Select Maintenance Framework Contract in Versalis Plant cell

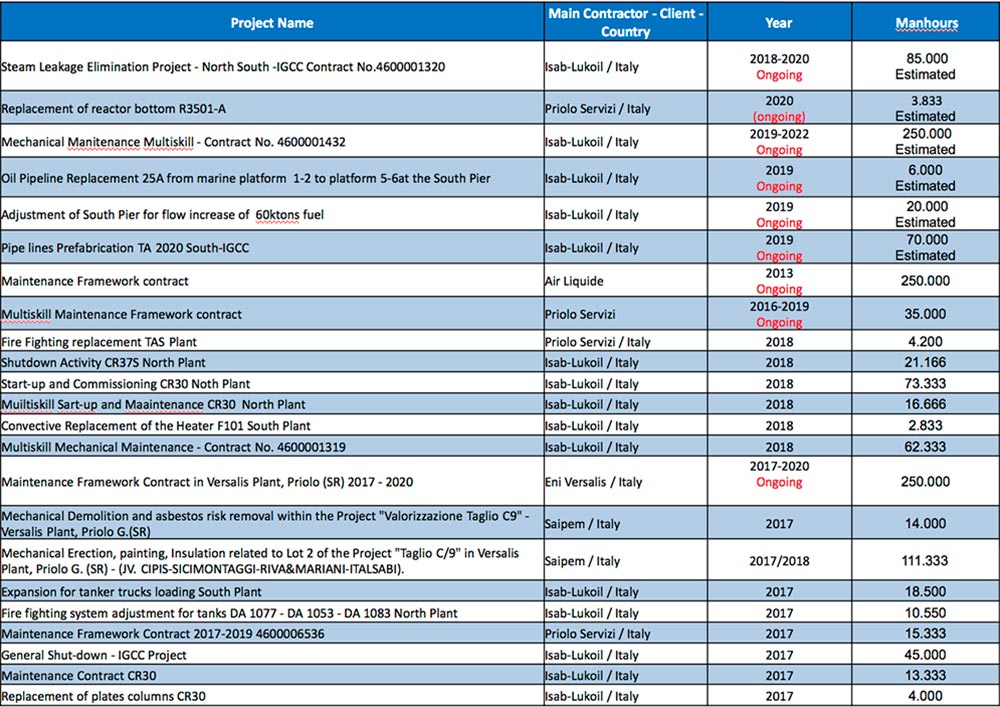[x=272, y=481]
